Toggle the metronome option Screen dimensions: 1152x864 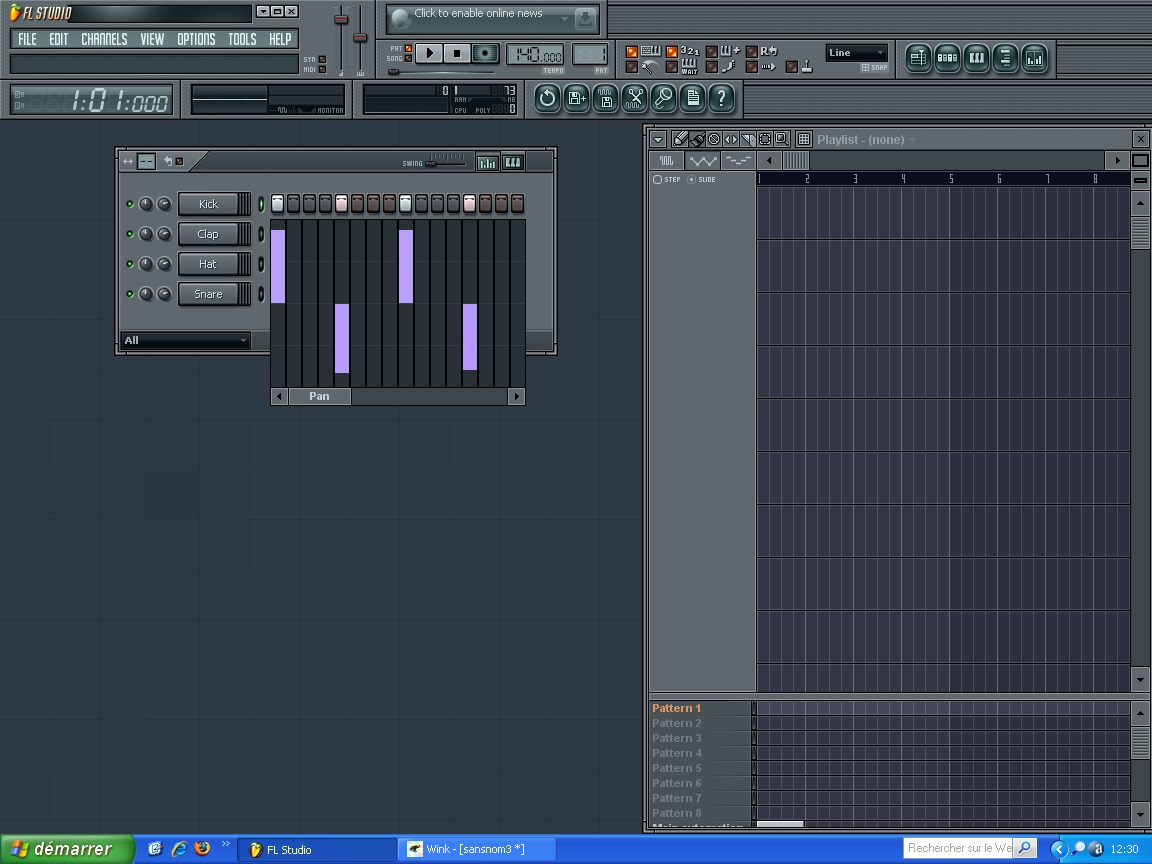point(632,67)
